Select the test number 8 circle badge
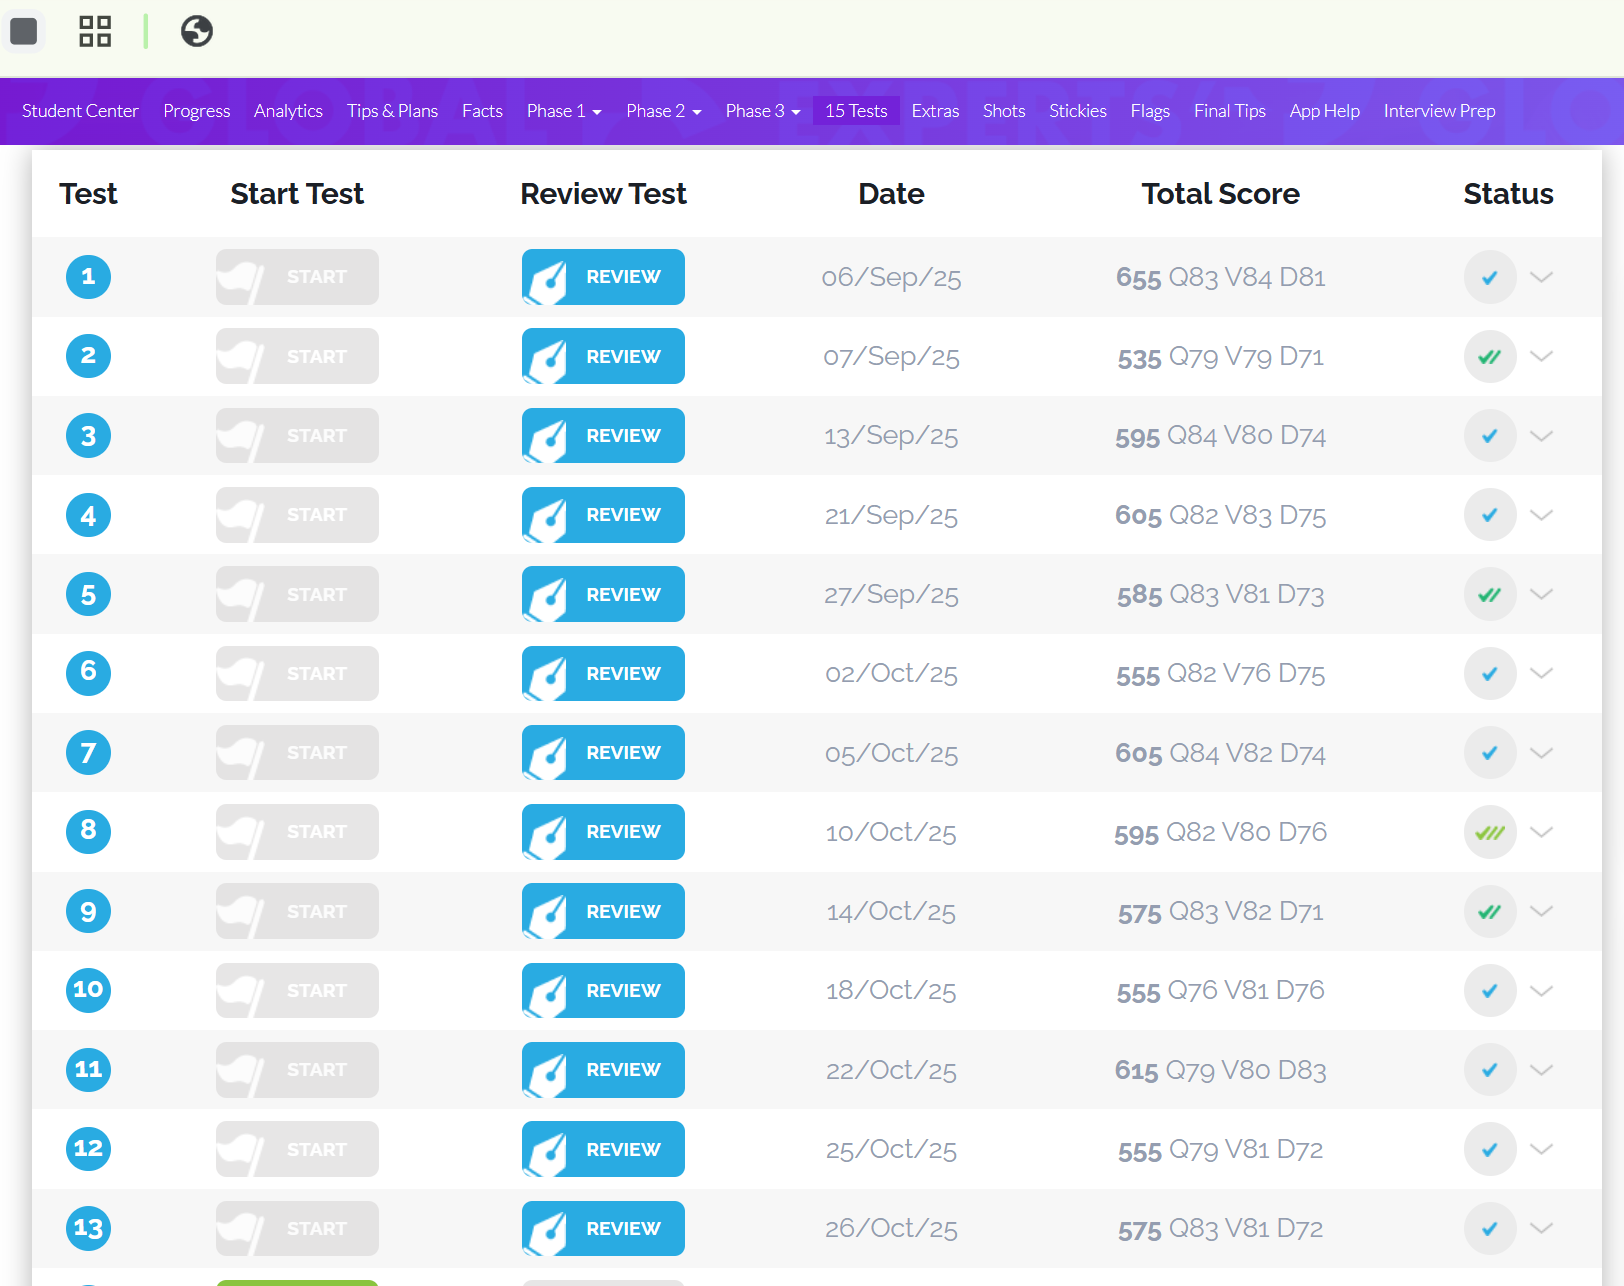 tap(88, 831)
